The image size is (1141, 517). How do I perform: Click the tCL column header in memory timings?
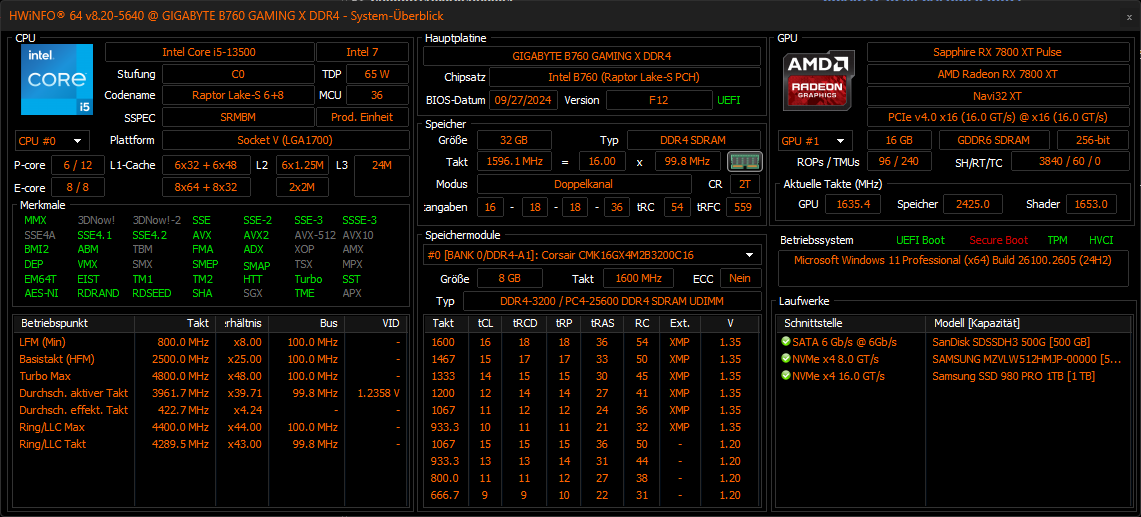click(485, 323)
